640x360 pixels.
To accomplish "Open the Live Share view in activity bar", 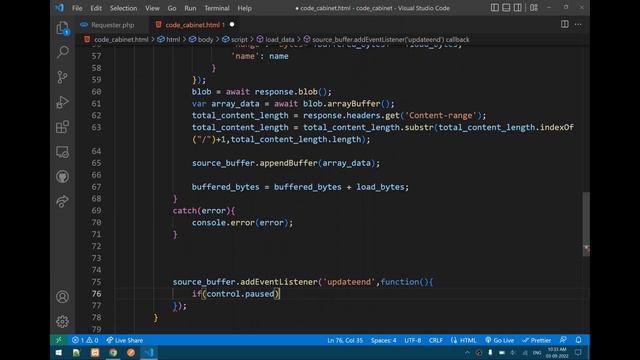I will click(62, 202).
